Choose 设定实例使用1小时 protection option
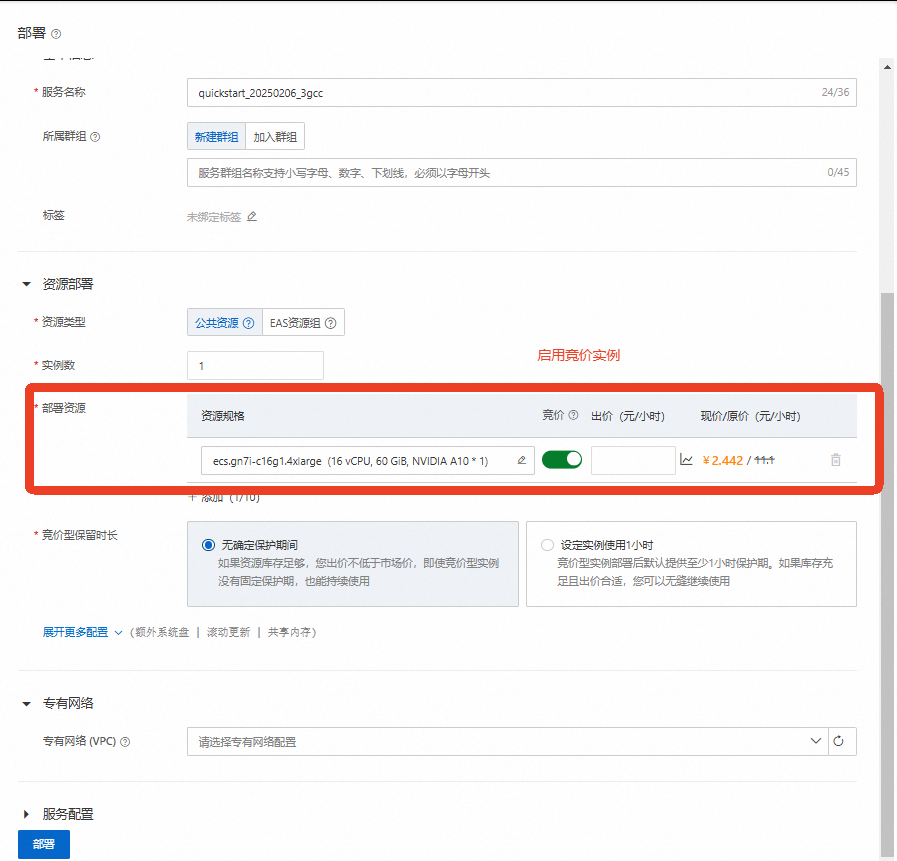The image size is (897, 861). (547, 544)
